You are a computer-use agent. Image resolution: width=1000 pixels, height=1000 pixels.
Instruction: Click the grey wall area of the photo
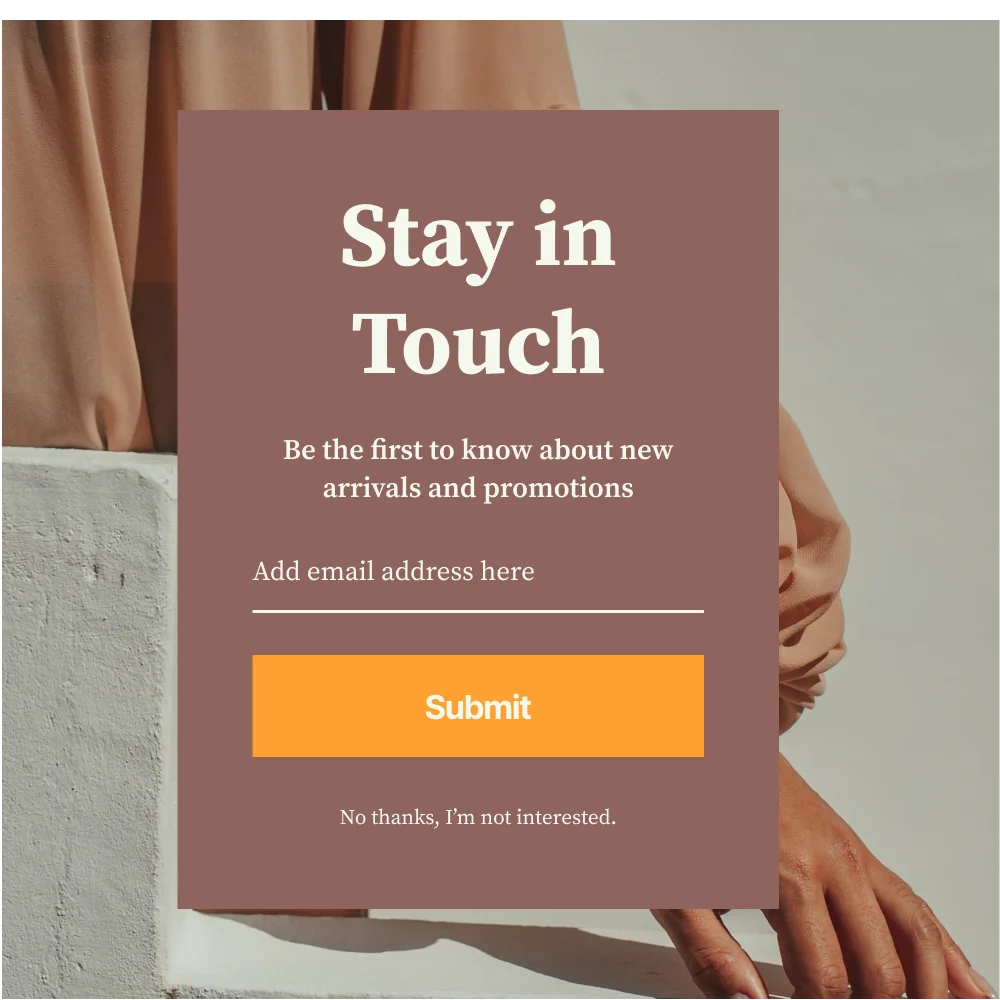pos(893,255)
